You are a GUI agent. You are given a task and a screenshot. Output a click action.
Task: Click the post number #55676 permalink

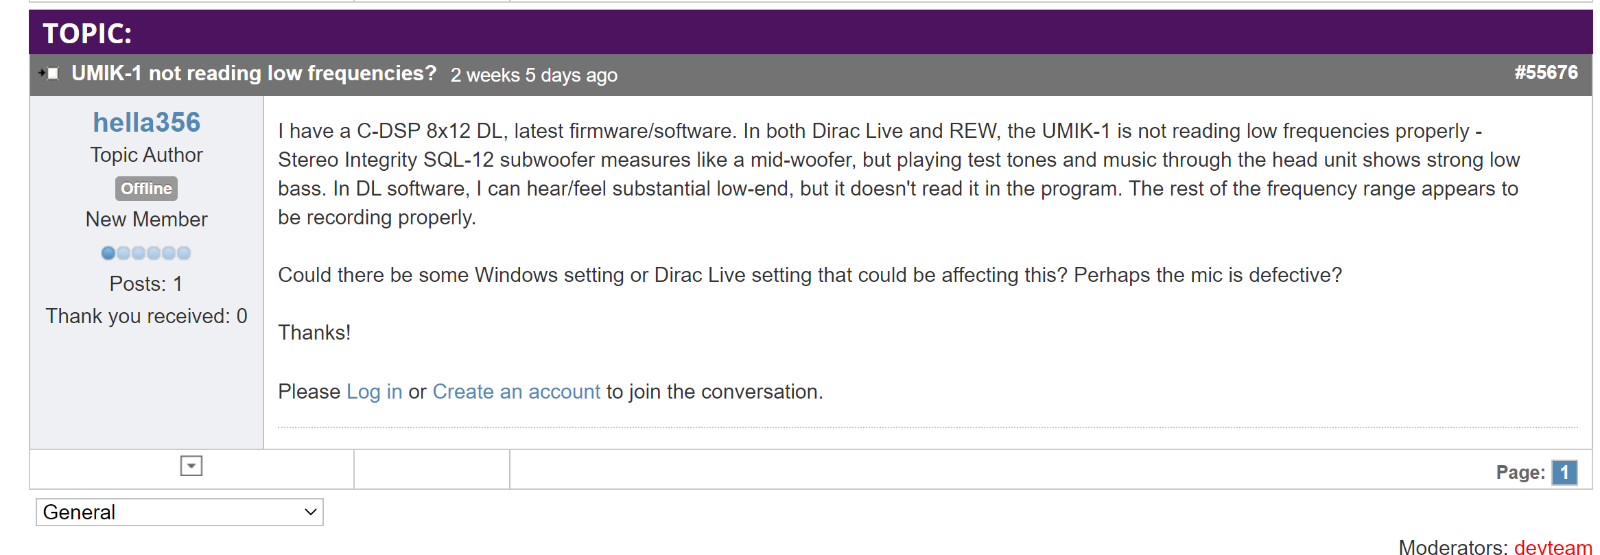coord(1545,72)
